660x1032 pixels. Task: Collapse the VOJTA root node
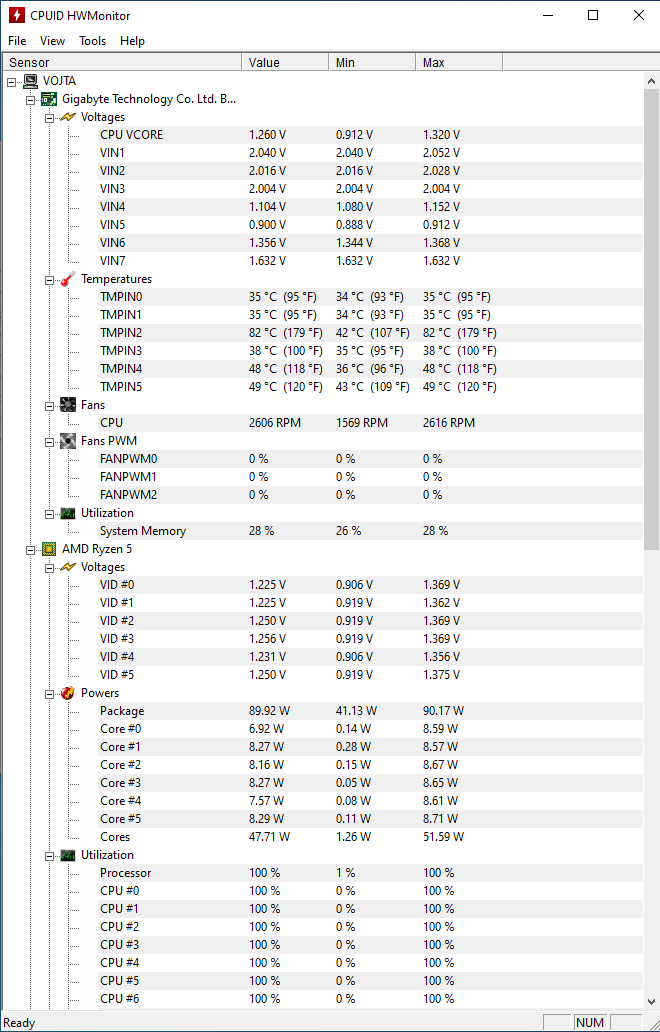point(12,81)
